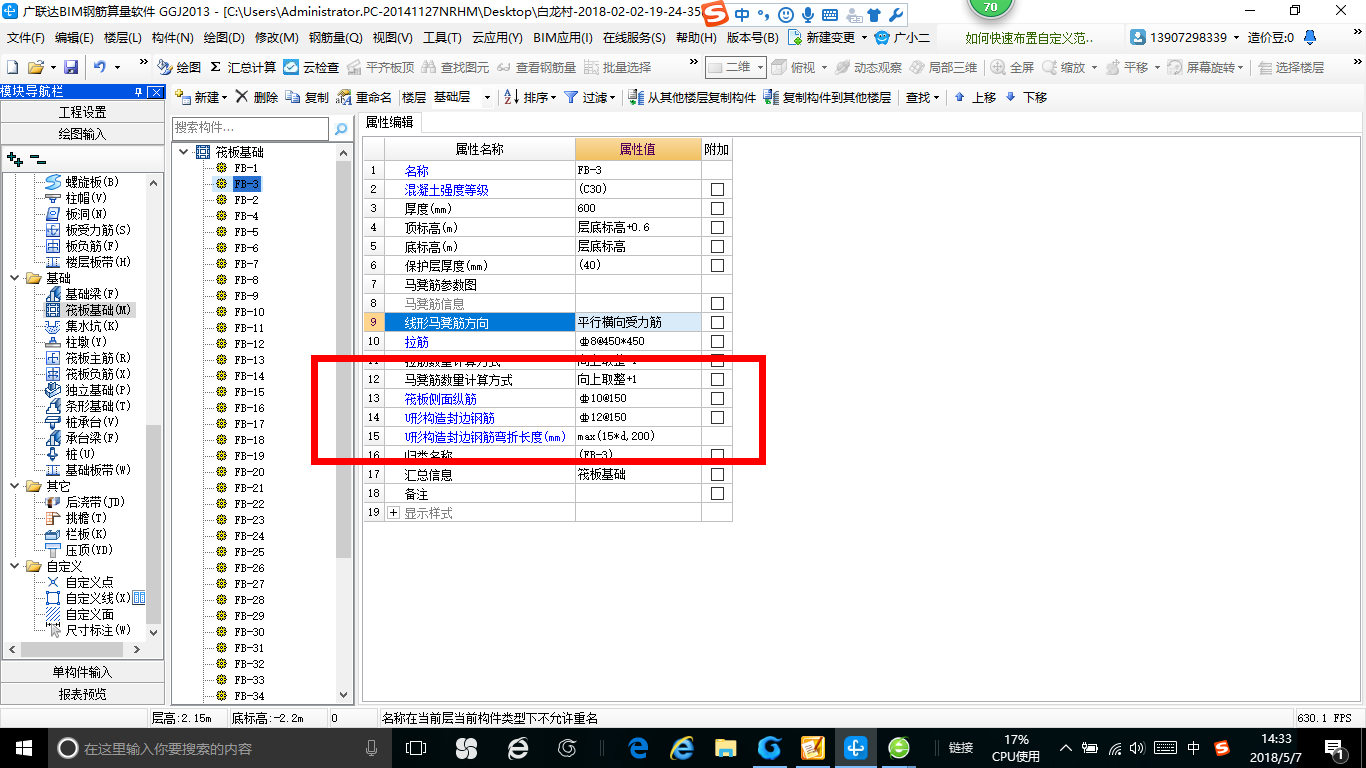Click the component list vertical scrollbar
The image size is (1366, 768).
point(344,360)
